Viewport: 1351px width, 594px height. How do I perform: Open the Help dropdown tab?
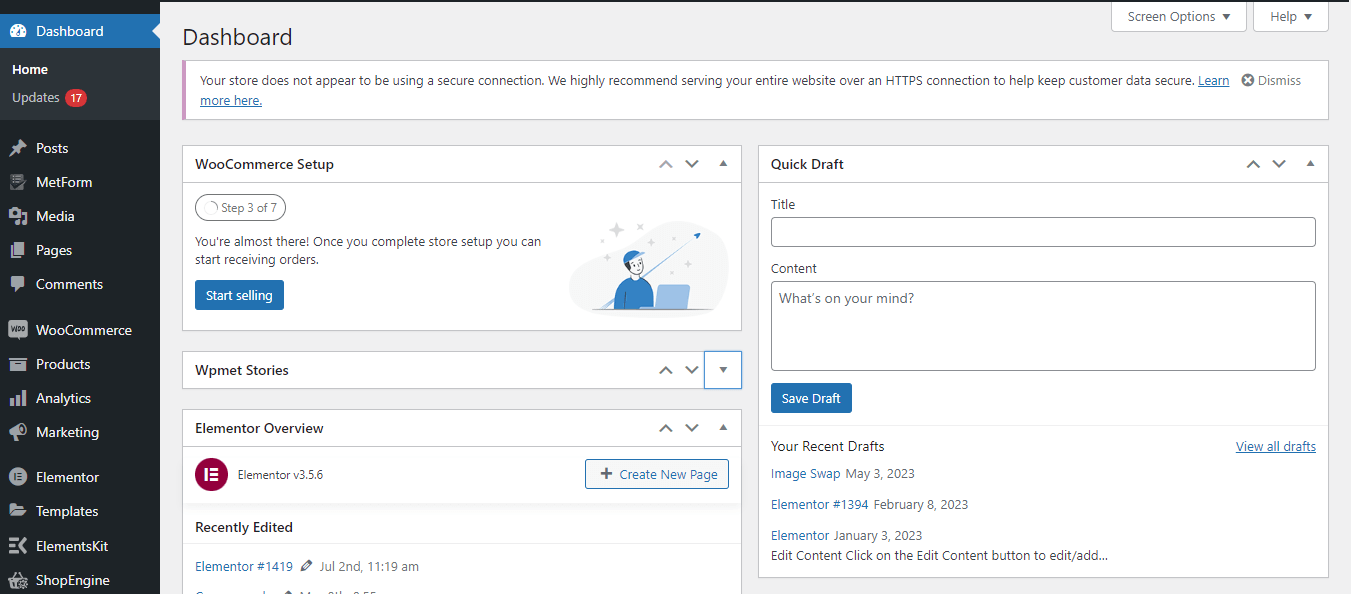(1291, 17)
